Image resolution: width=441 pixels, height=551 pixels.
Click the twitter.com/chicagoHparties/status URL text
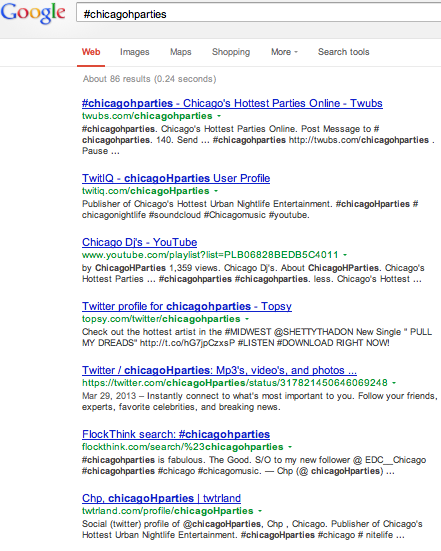click(x=235, y=383)
